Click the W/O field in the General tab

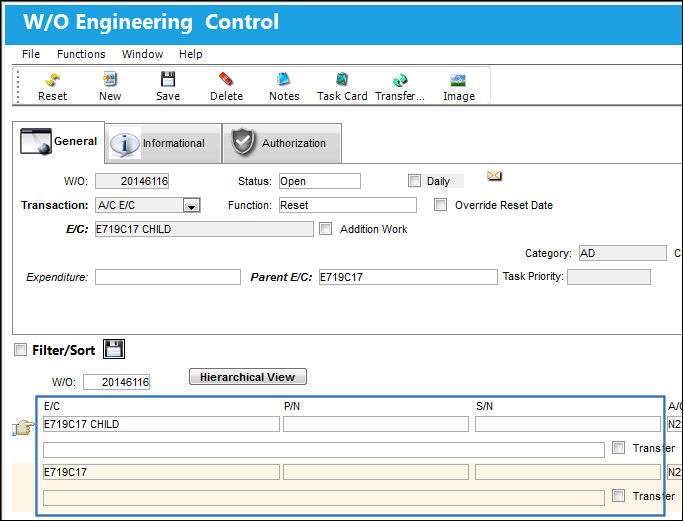pyautogui.click(x=132, y=181)
